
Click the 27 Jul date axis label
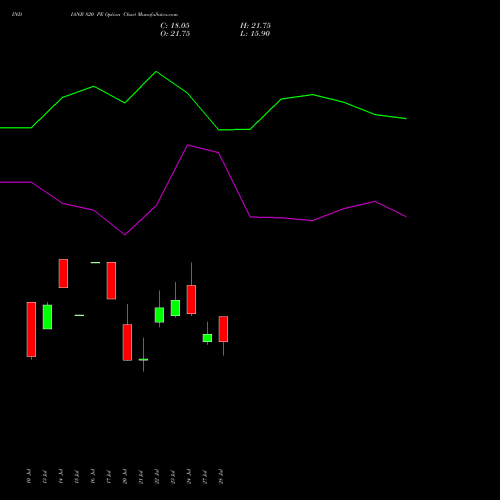coord(205,476)
